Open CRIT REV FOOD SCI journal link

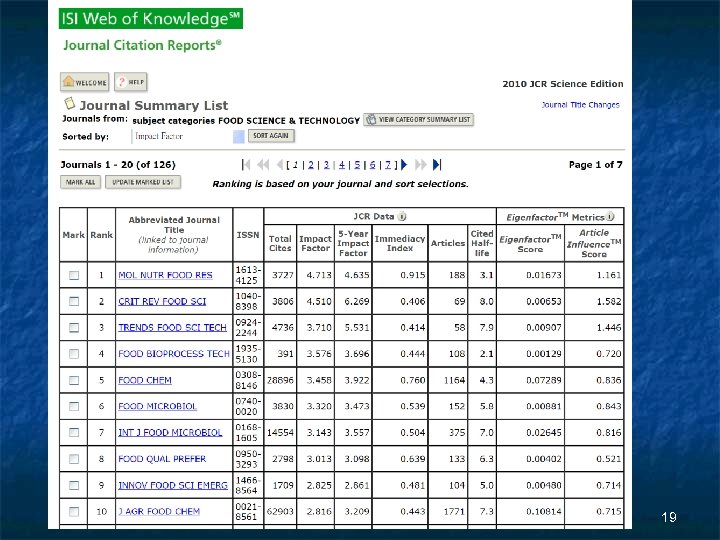(x=162, y=301)
